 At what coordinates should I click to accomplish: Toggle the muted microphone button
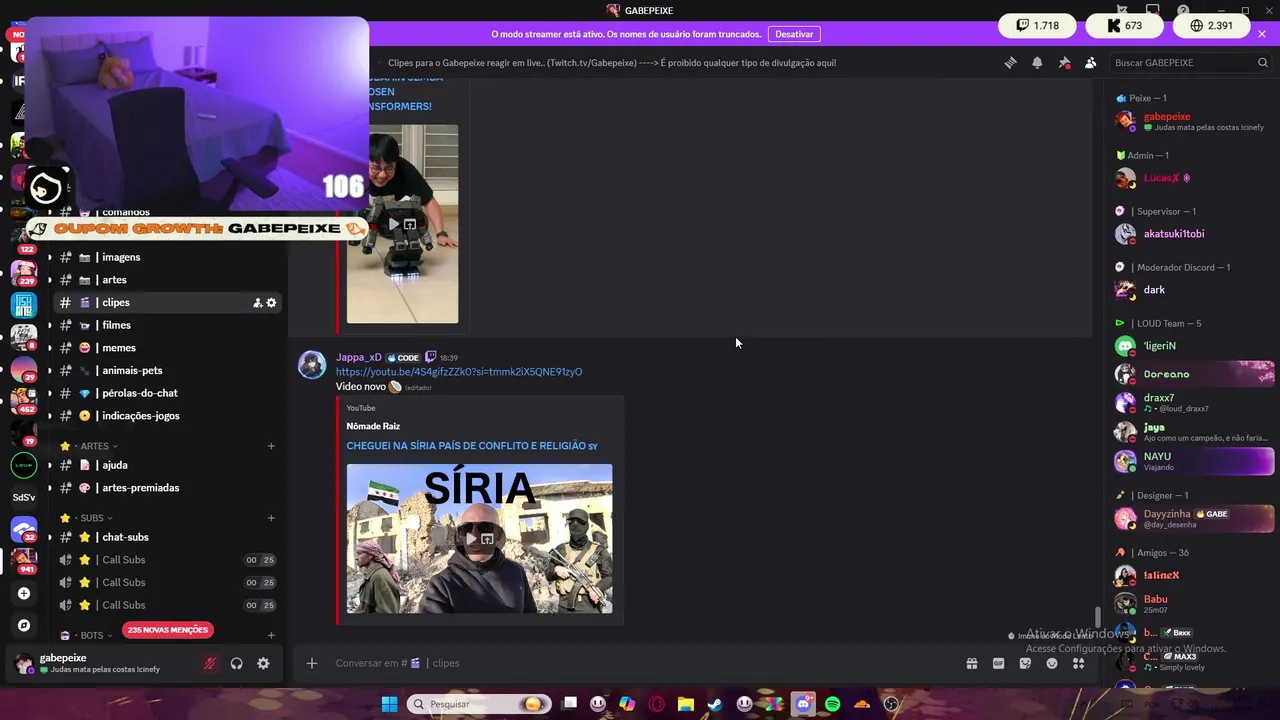pyautogui.click(x=209, y=663)
